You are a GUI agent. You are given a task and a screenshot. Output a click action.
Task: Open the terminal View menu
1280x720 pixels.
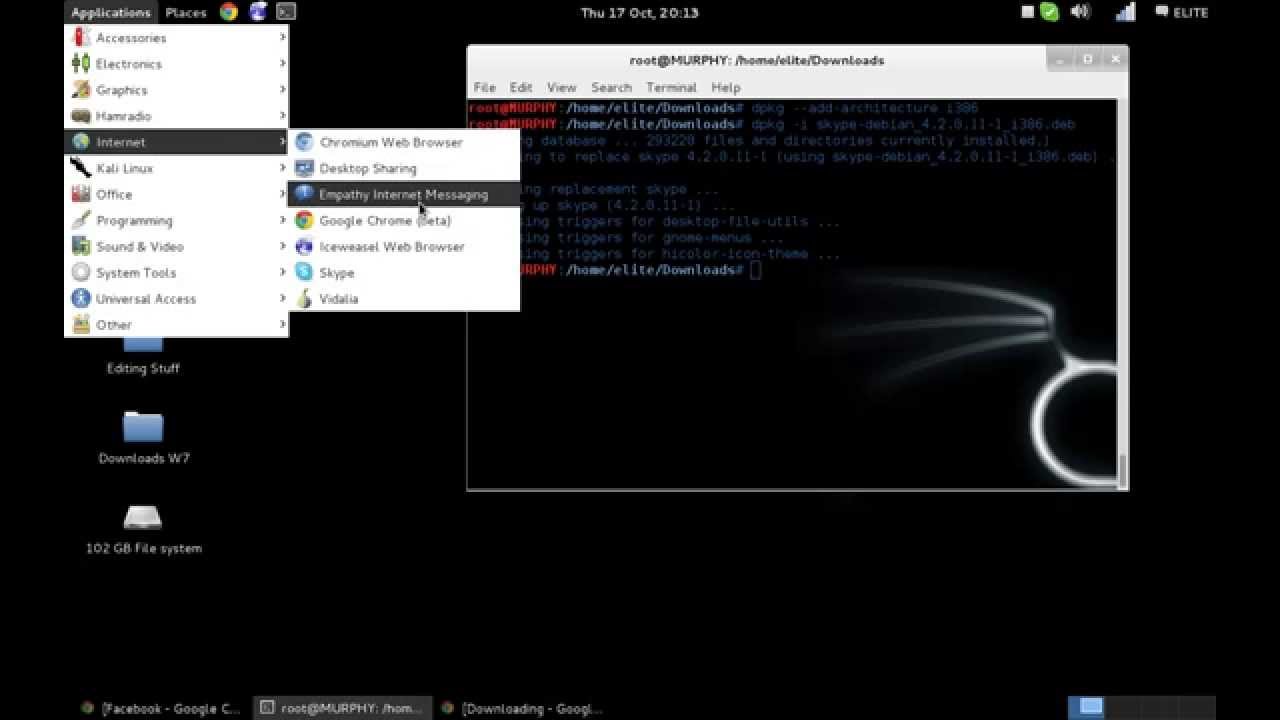click(561, 87)
